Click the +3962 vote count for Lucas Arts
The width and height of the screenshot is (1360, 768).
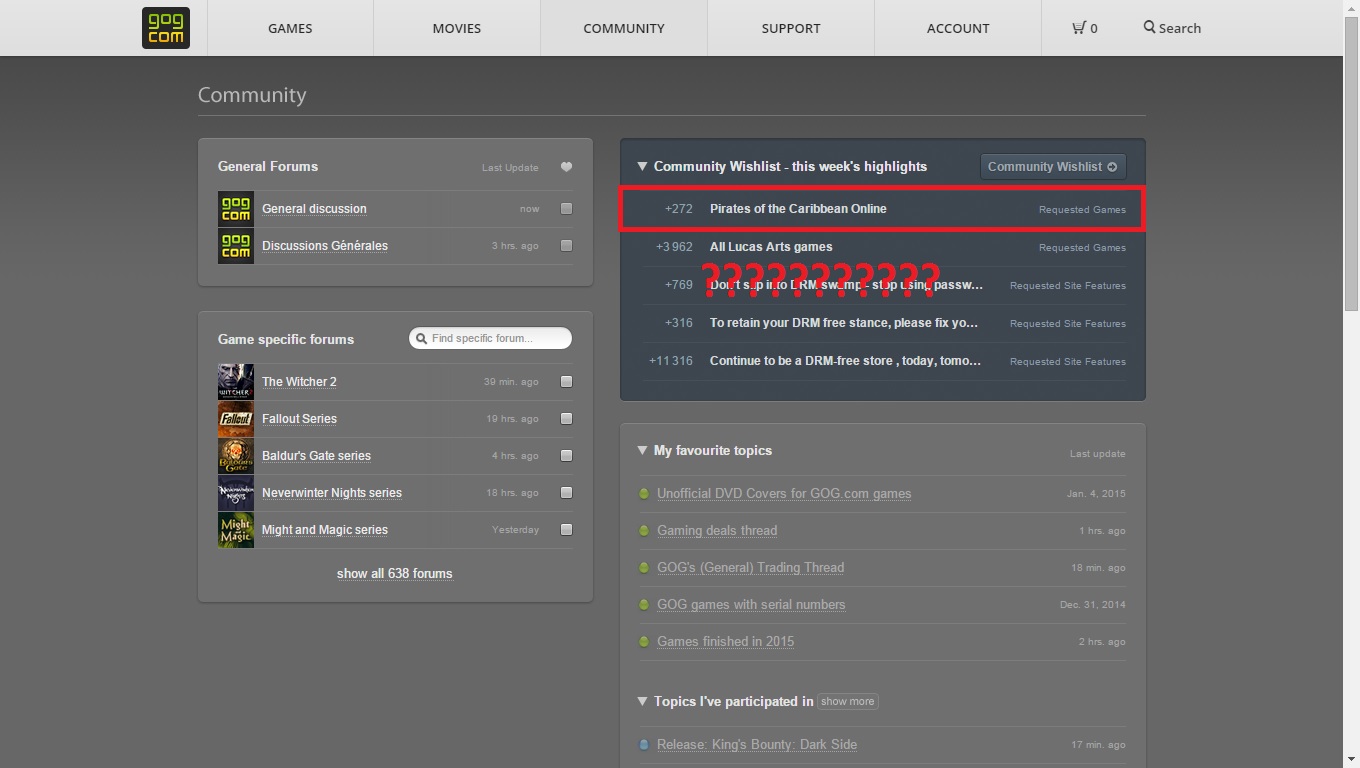coord(674,247)
